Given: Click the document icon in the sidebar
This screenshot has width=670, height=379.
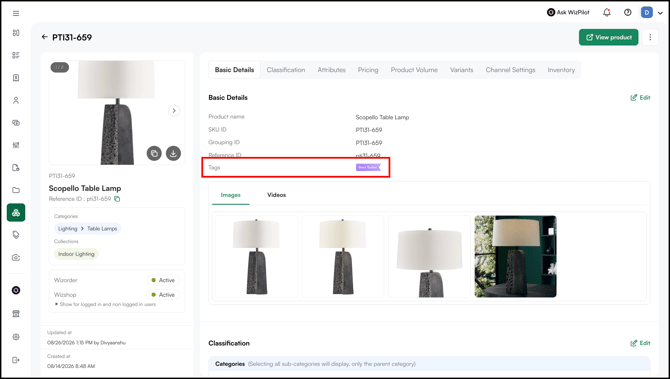Looking at the screenshot, I should pos(16,78).
